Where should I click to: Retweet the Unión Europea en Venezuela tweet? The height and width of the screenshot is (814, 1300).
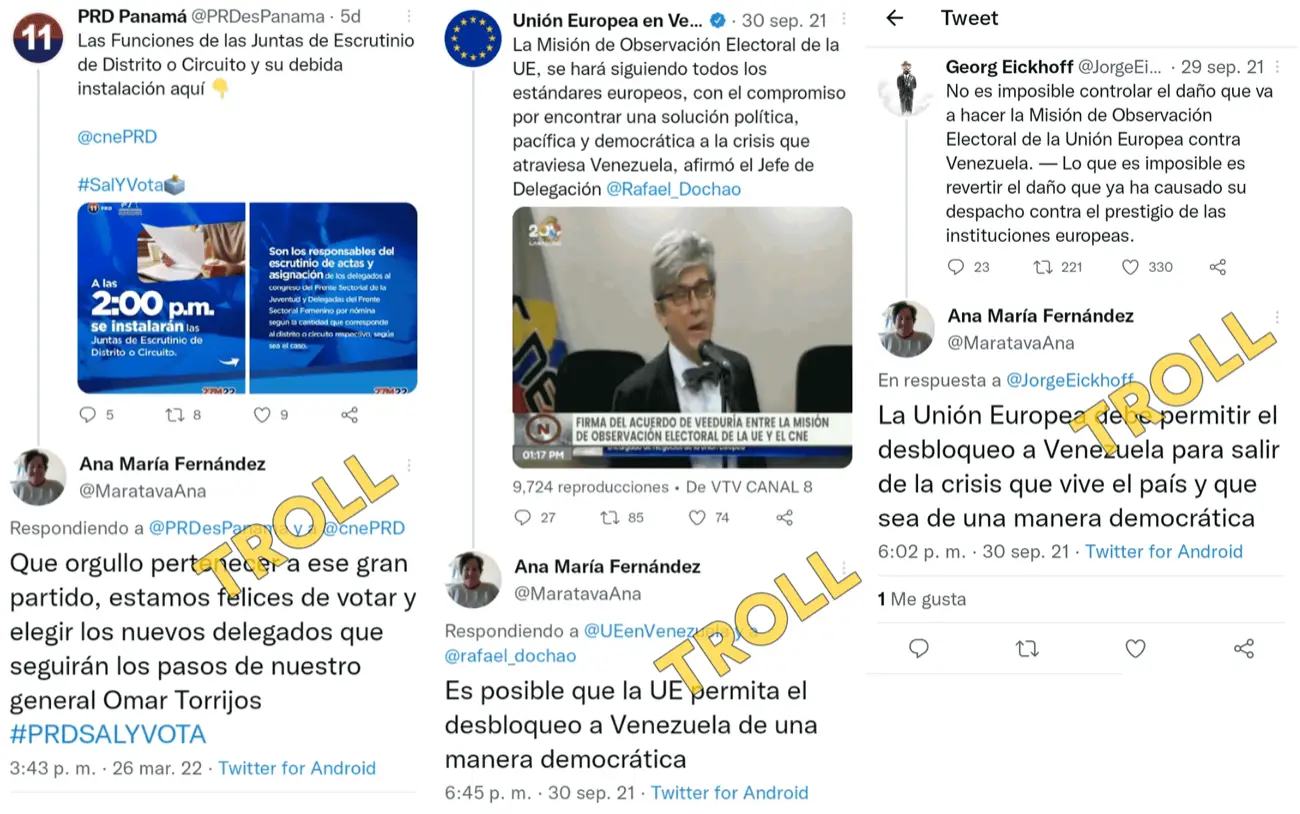click(610, 517)
